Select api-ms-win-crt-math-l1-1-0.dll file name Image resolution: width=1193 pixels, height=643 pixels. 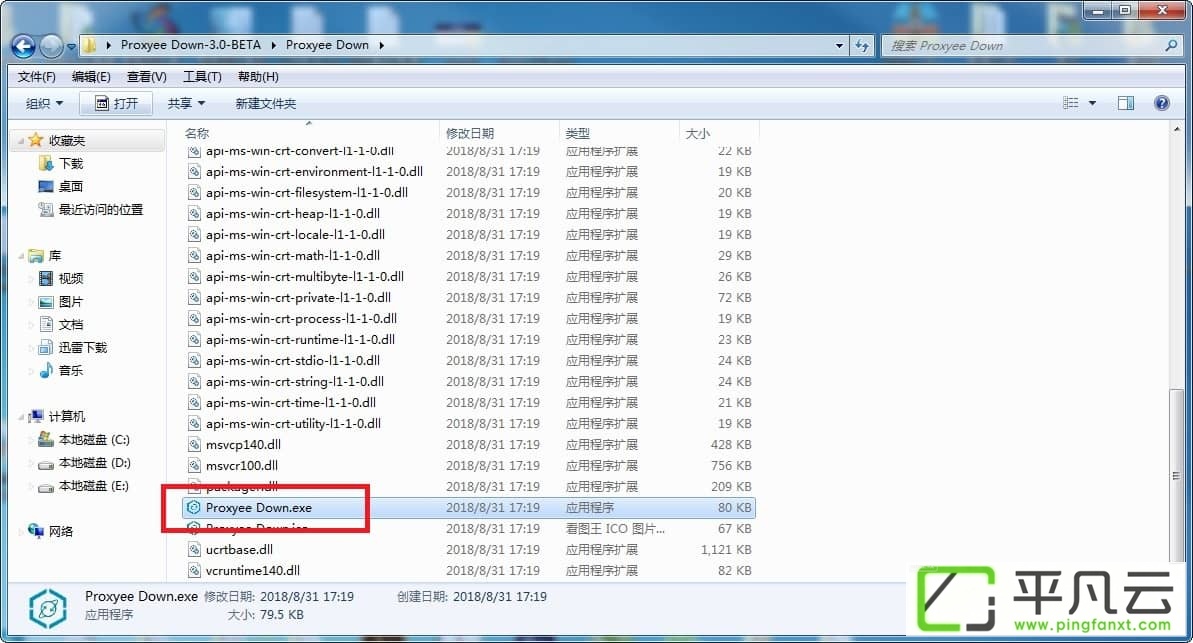tap(293, 256)
